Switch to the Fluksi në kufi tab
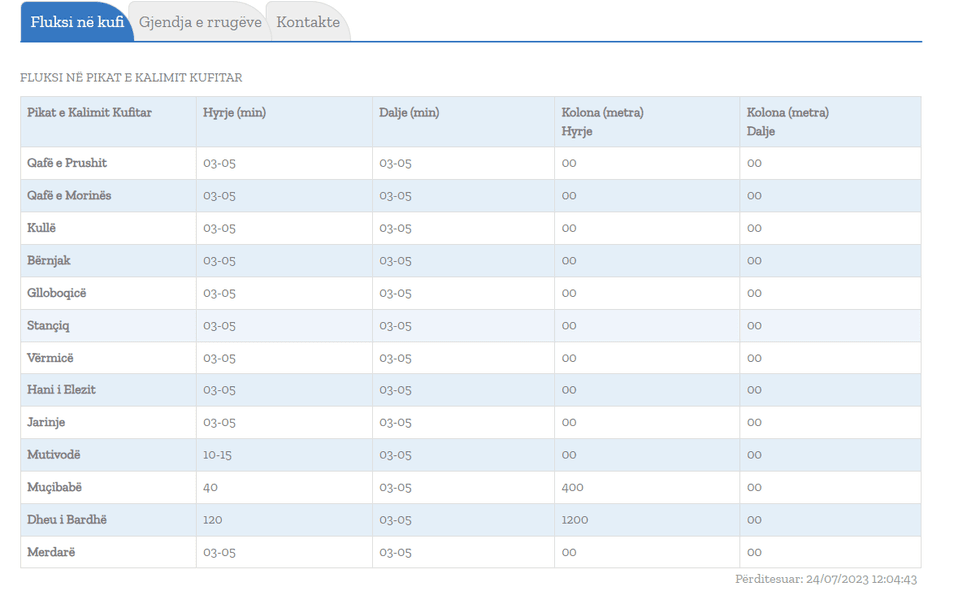Screen dimensions: 980x601 (76, 22)
